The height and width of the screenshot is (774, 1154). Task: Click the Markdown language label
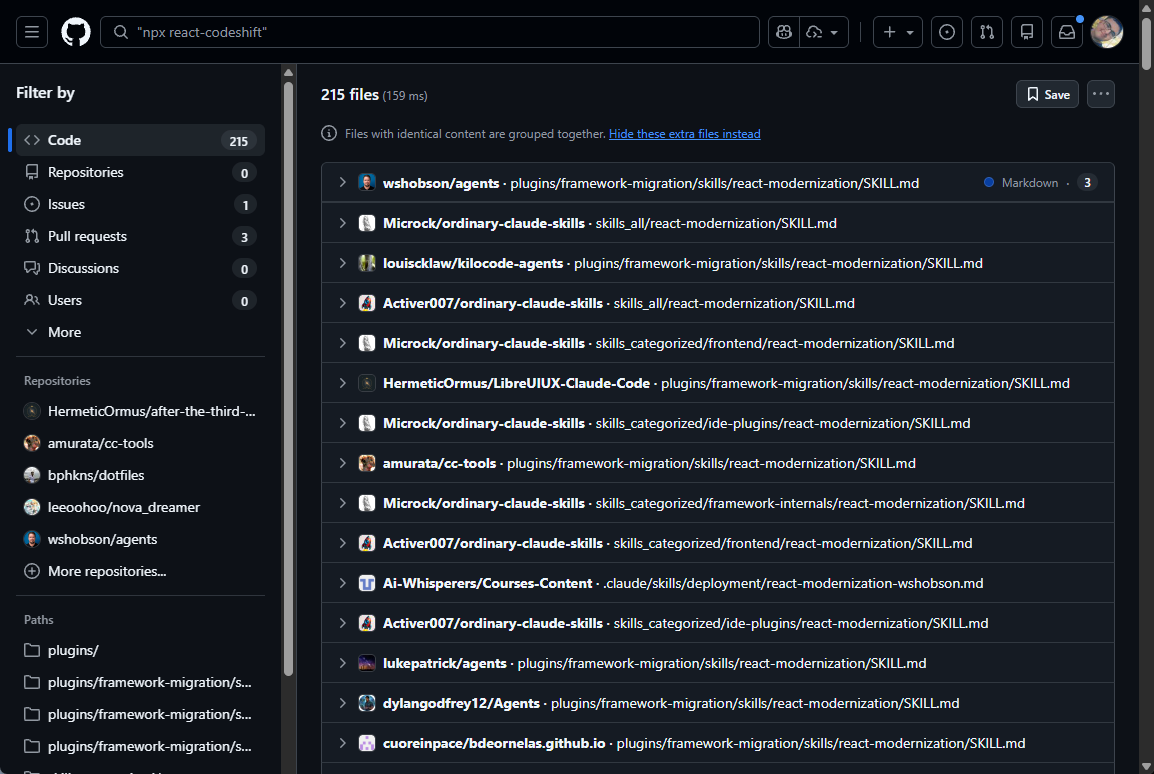(x=1029, y=182)
